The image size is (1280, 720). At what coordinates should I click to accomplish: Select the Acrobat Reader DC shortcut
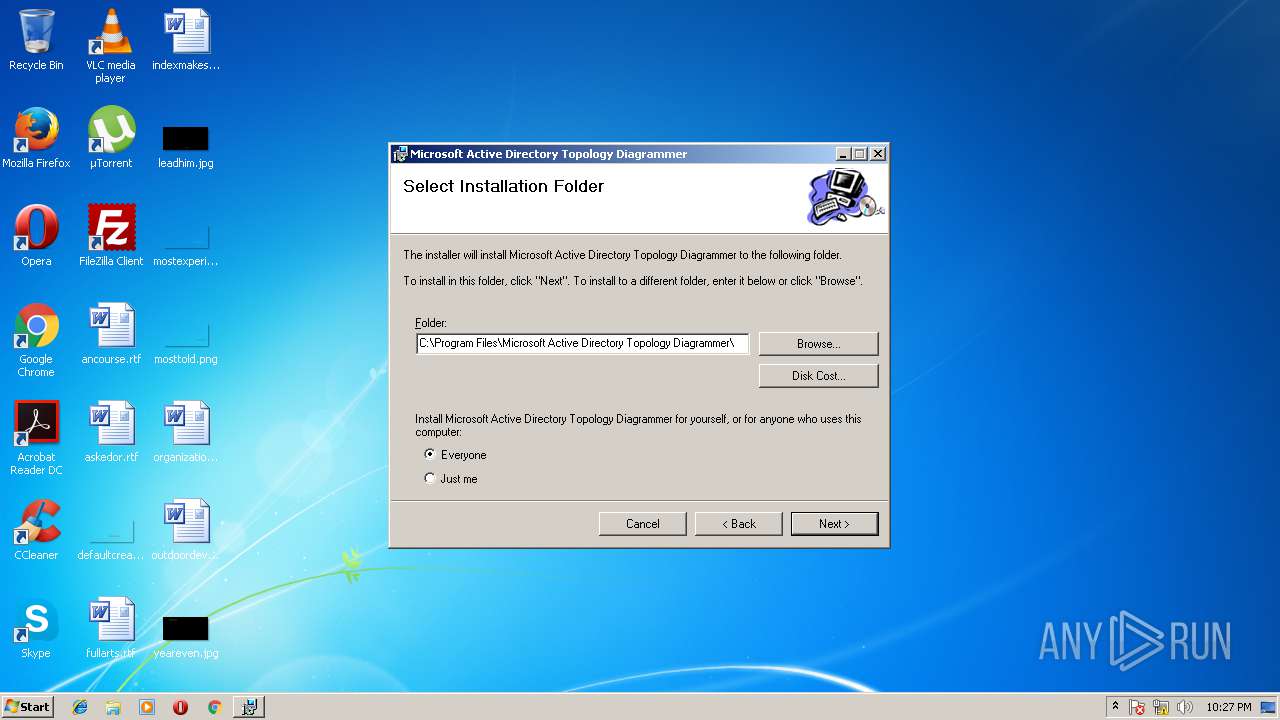point(36,438)
